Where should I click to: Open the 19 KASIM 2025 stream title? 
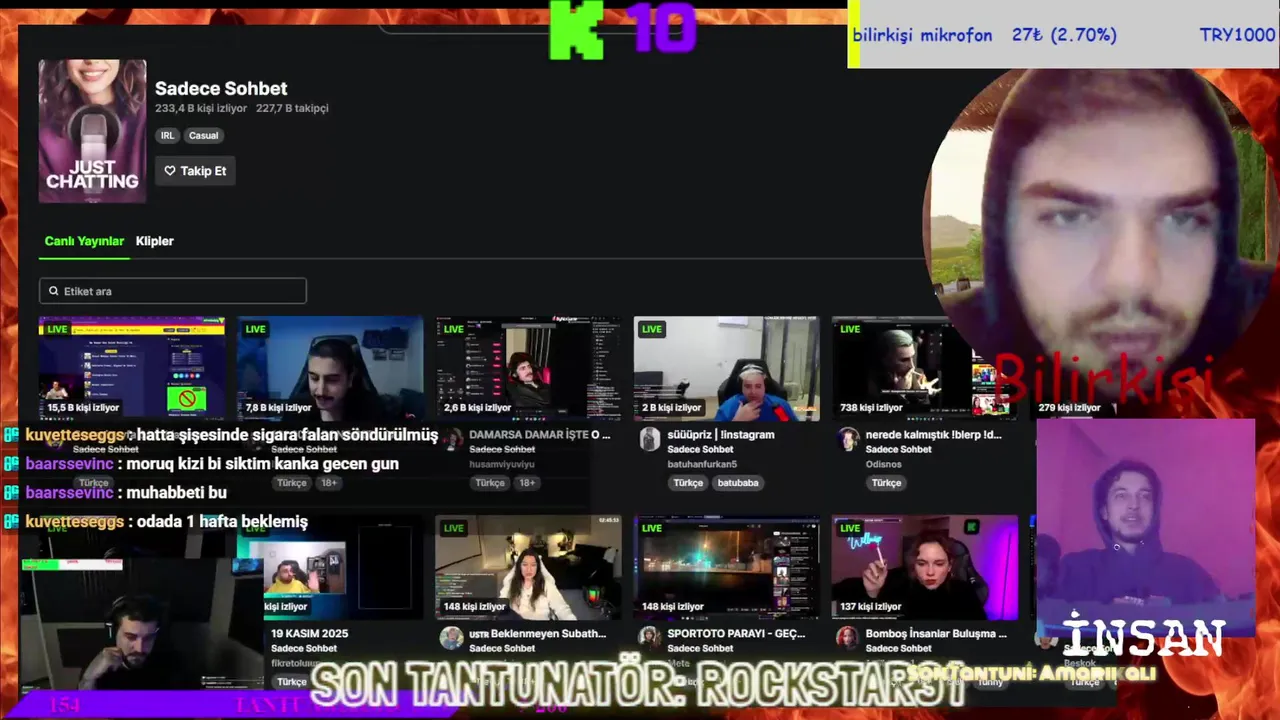pyautogui.click(x=310, y=634)
